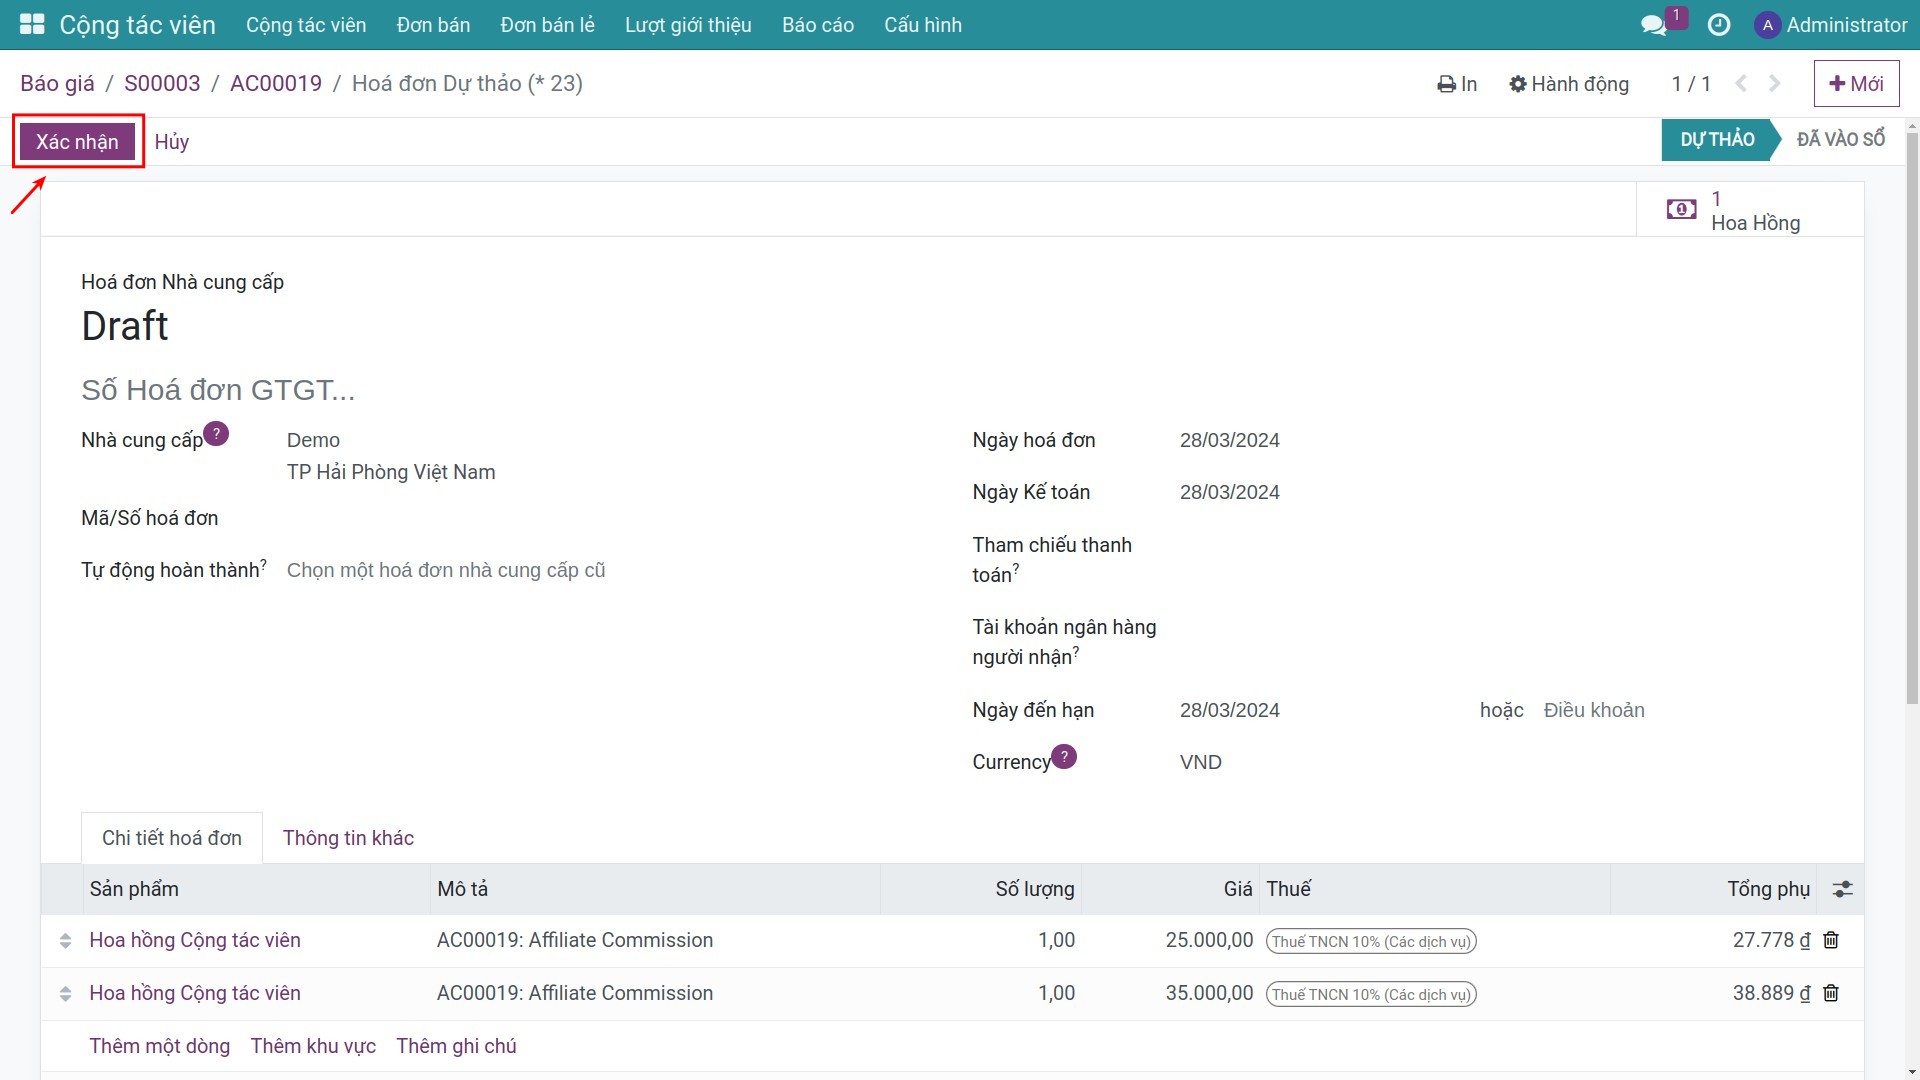Click the vertical page scrollbar
The height and width of the screenshot is (1080, 1920).
click(1912, 420)
